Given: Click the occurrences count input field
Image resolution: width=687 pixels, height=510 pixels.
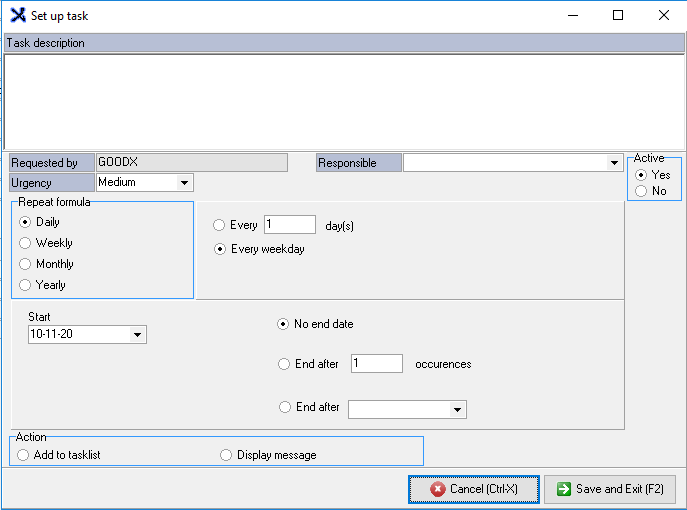Looking at the screenshot, I should [x=376, y=364].
